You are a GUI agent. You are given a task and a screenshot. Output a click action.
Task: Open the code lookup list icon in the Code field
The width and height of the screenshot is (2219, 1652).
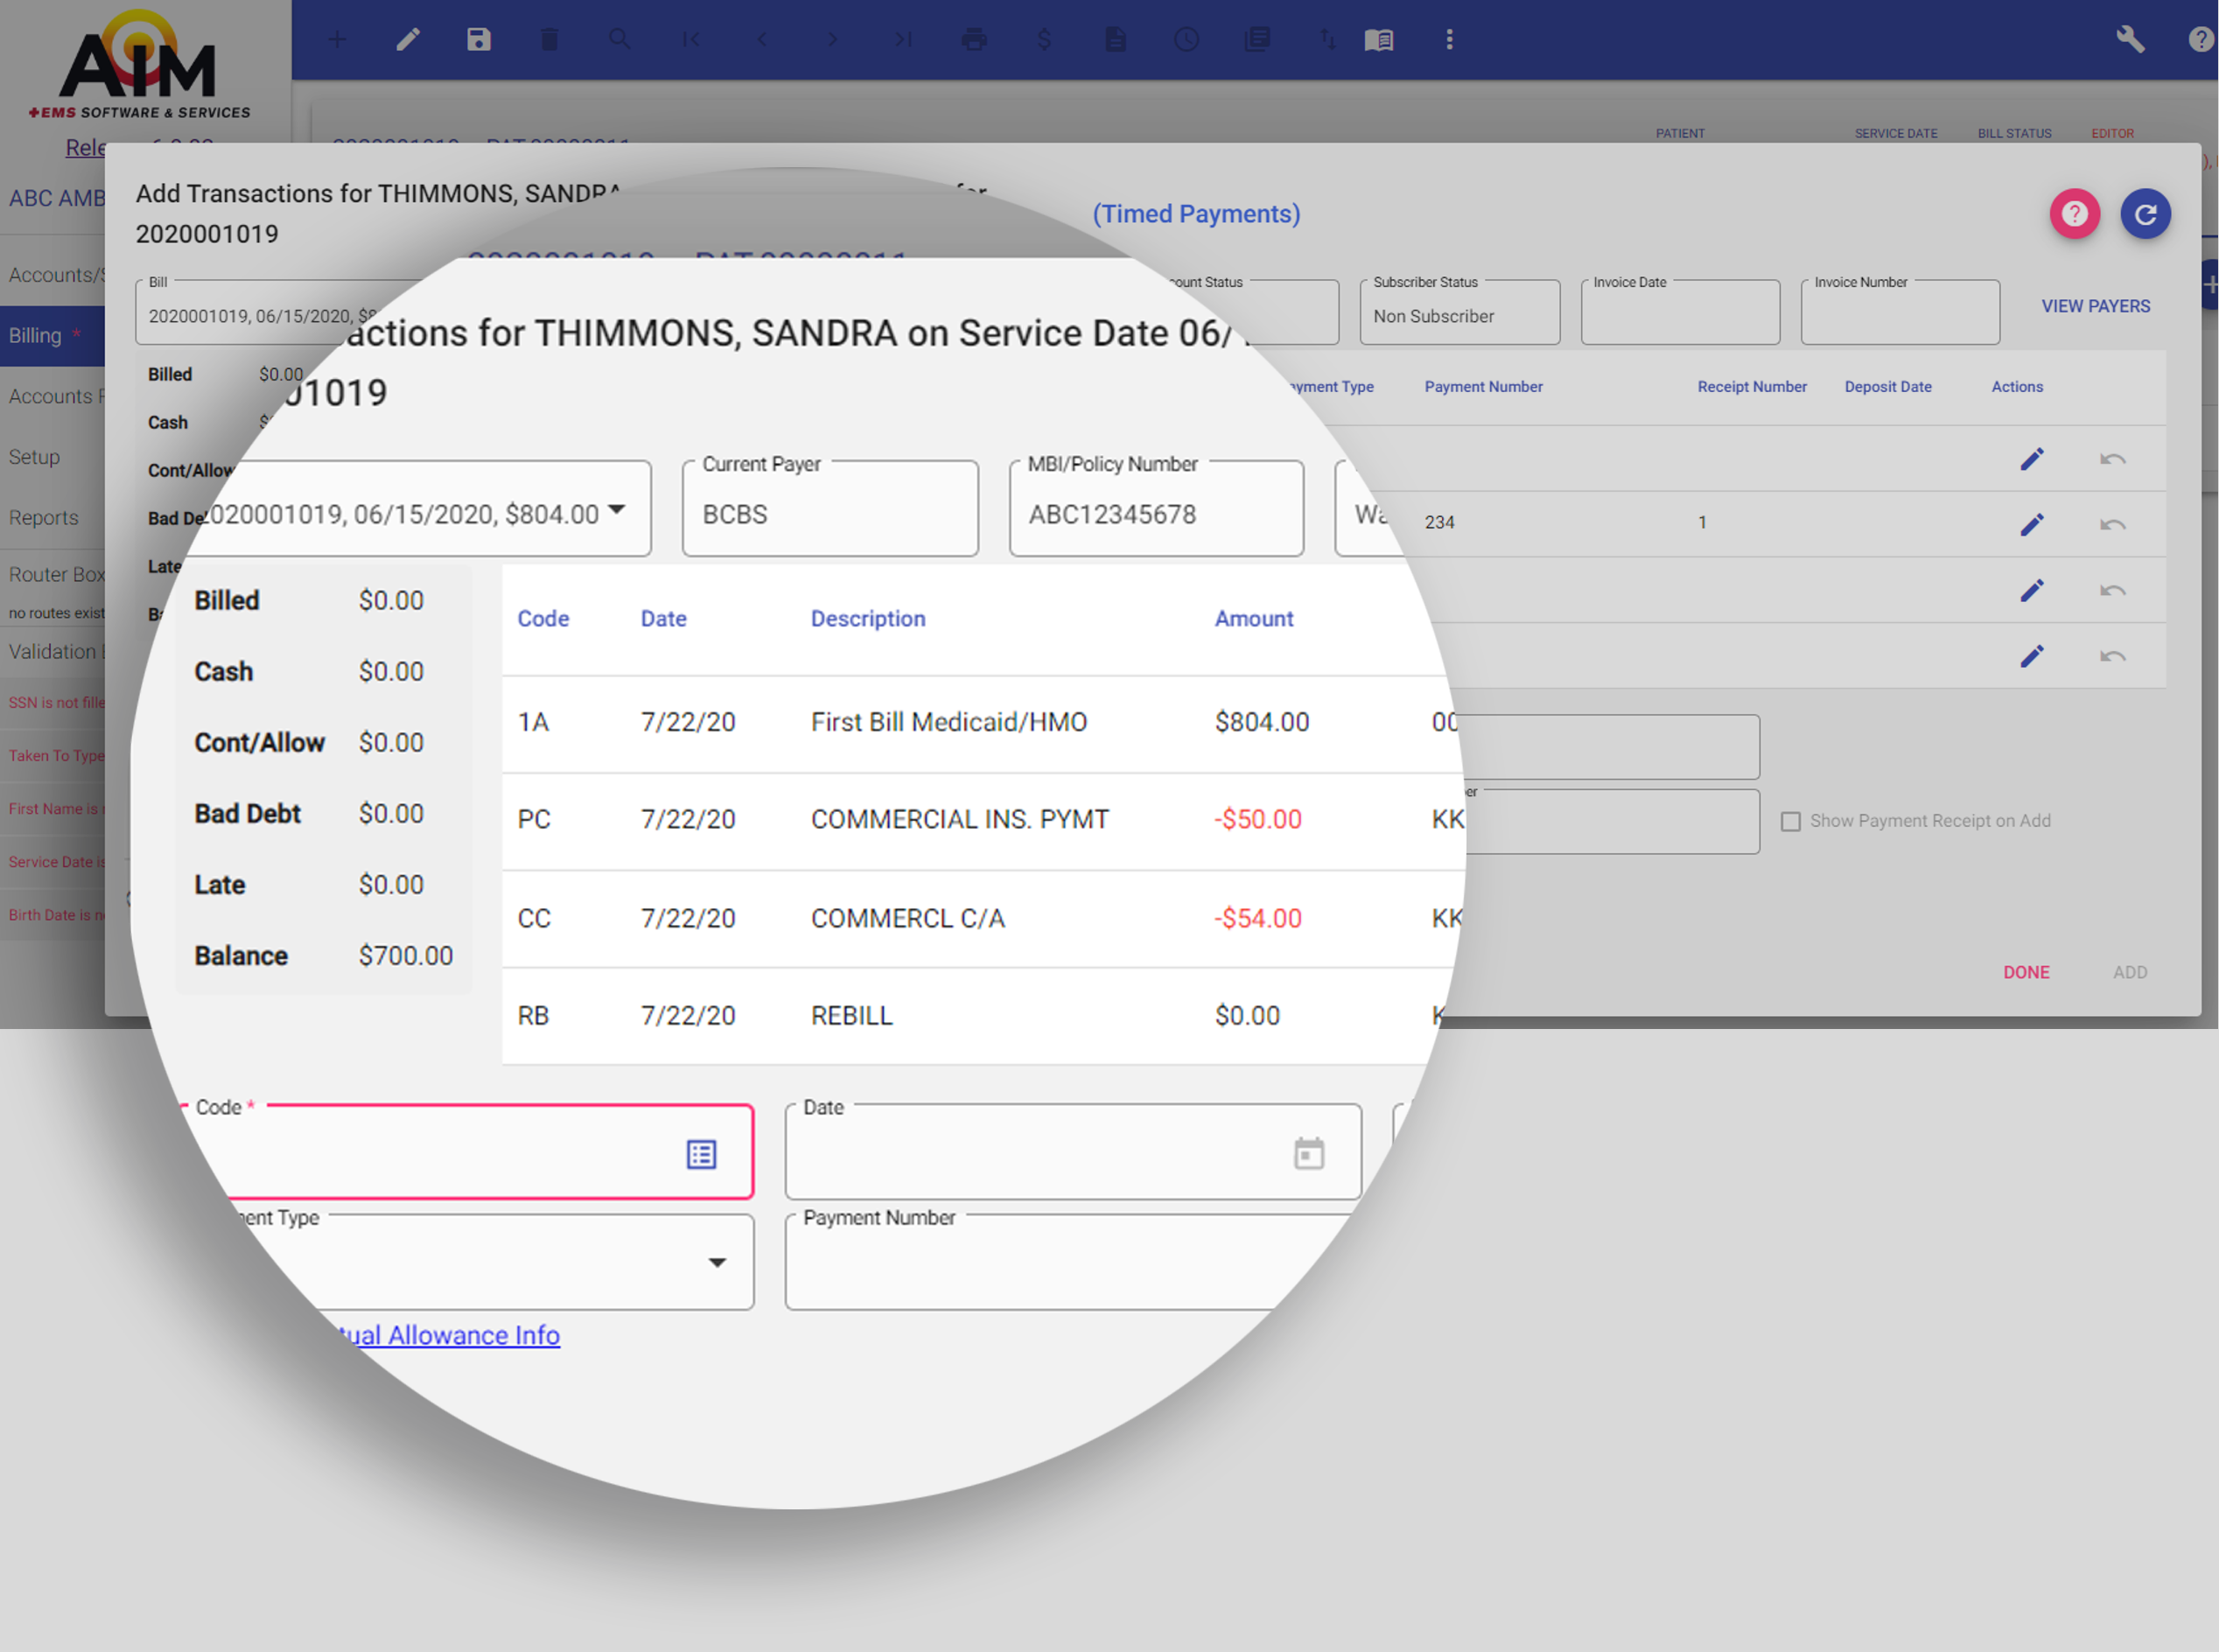click(701, 1154)
